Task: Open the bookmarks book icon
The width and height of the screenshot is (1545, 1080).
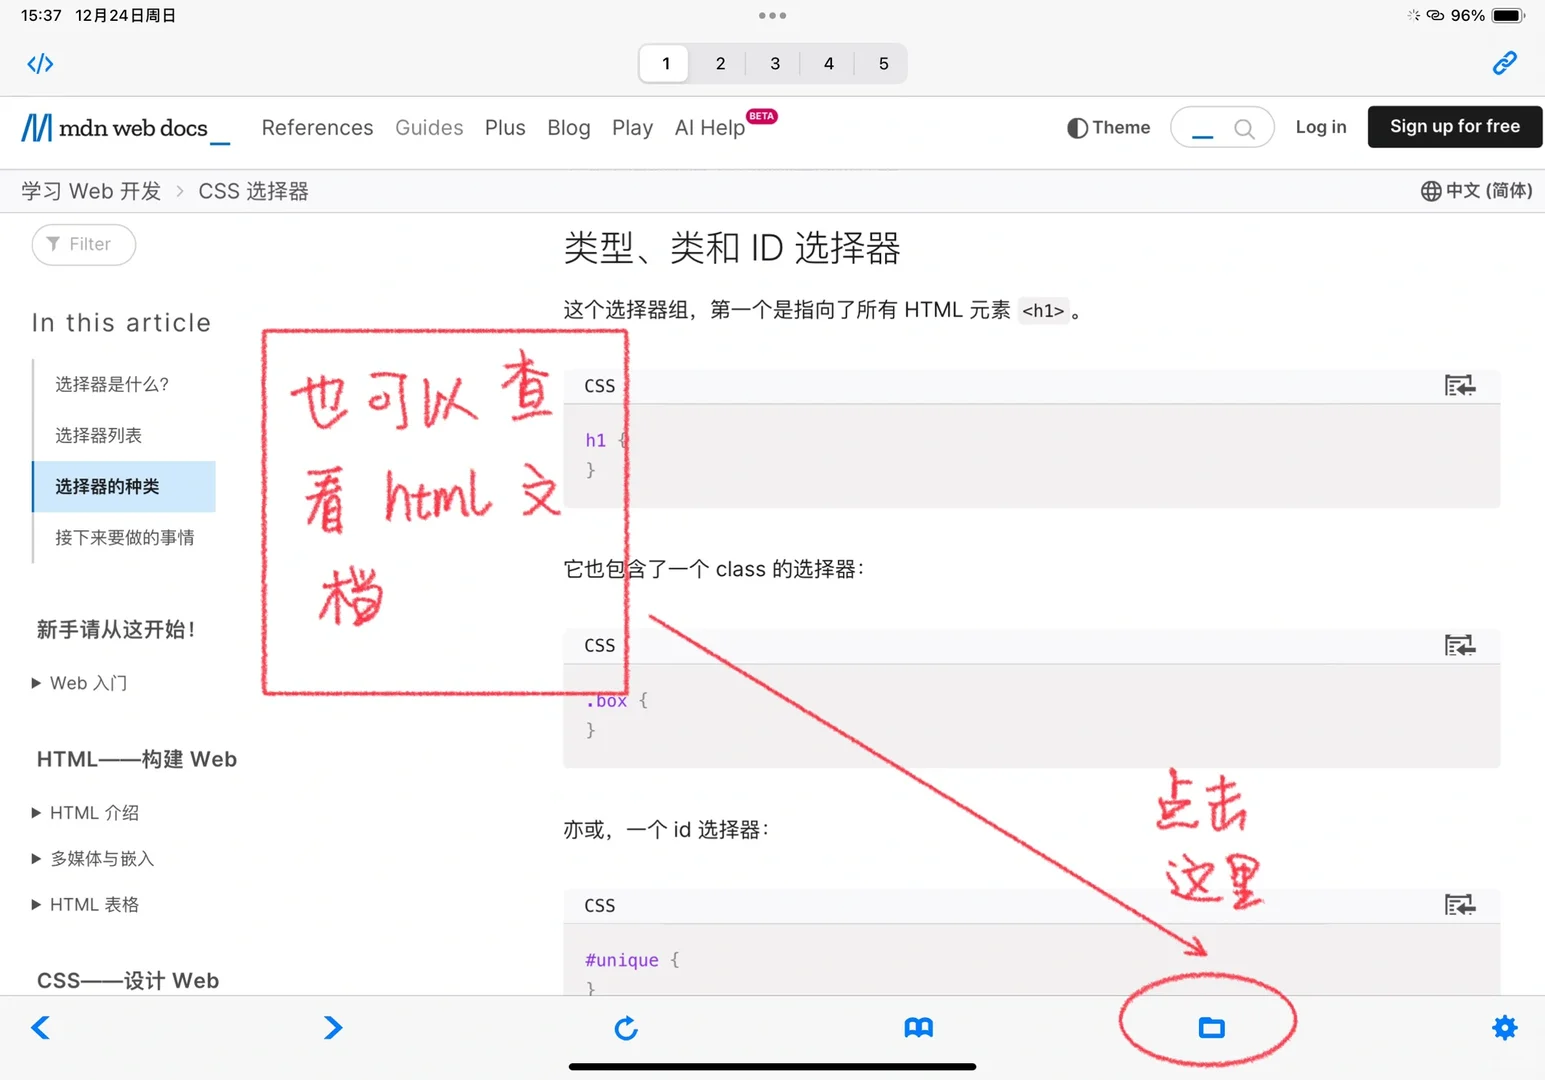Action: (x=918, y=1027)
